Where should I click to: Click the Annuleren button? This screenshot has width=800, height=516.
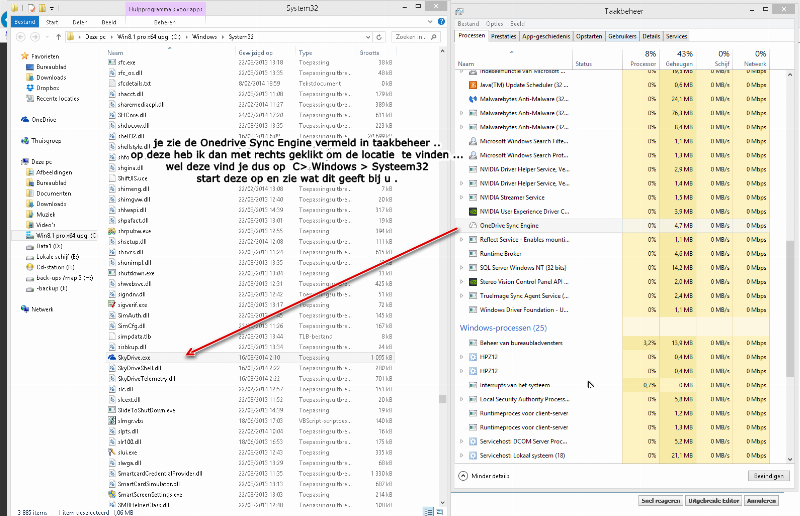point(762,501)
